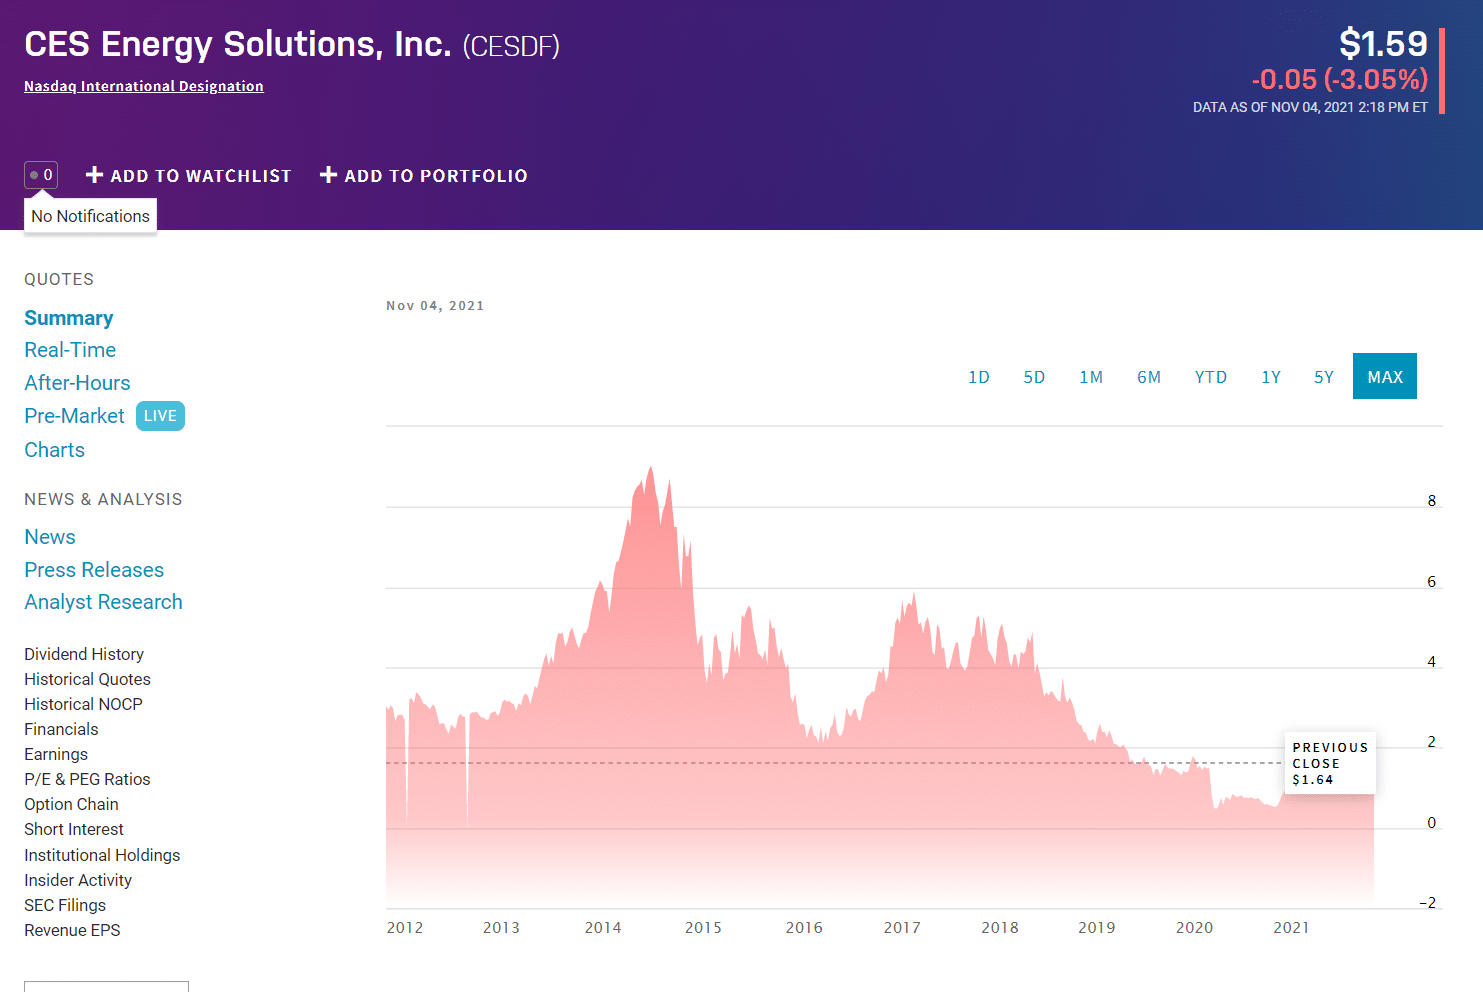Screen dimensions: 1483x992
Task: Open the Real-Time quotes page
Action: point(70,350)
